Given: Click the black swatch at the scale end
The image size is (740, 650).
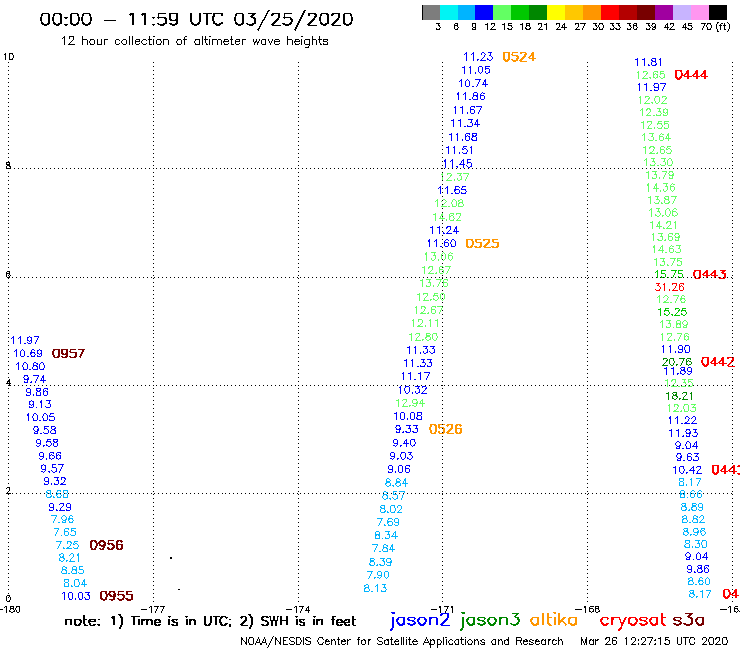Looking at the screenshot, I should tap(717, 12).
